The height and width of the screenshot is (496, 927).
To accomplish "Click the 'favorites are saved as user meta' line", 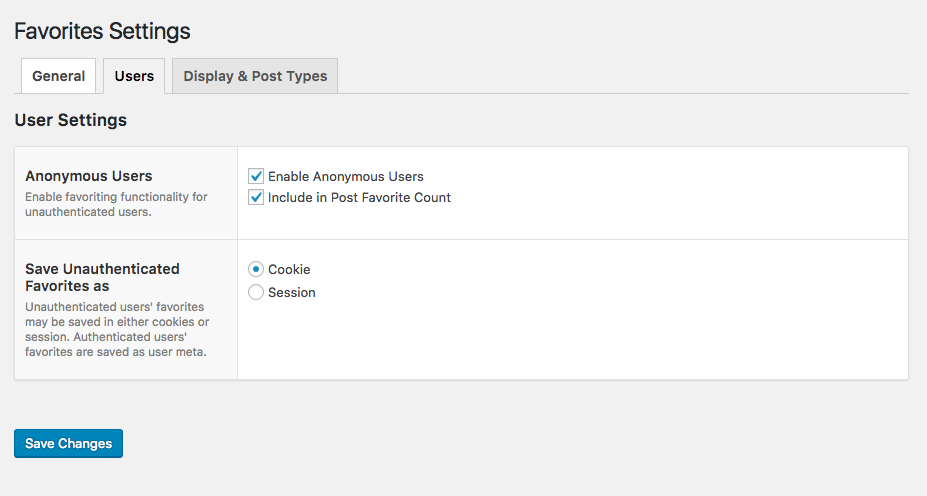I will click(x=115, y=351).
